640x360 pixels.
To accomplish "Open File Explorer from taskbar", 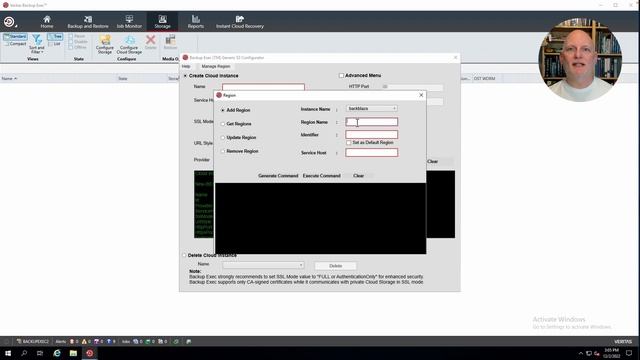I will (73, 353).
